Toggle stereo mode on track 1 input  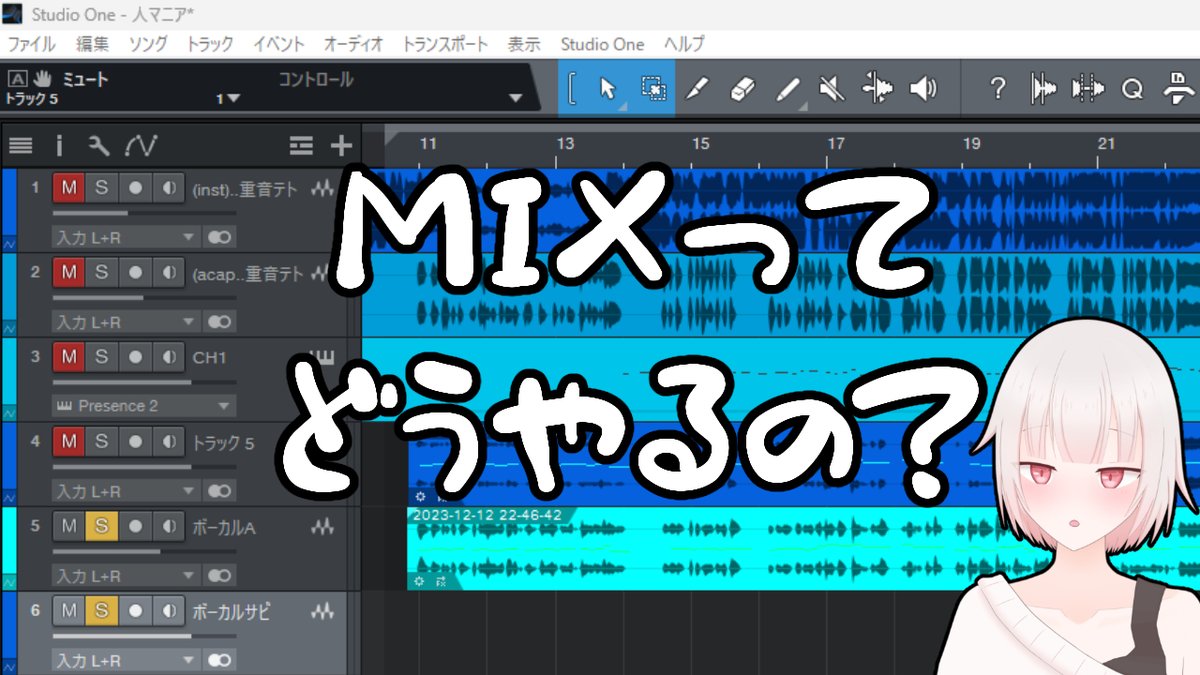(x=219, y=237)
